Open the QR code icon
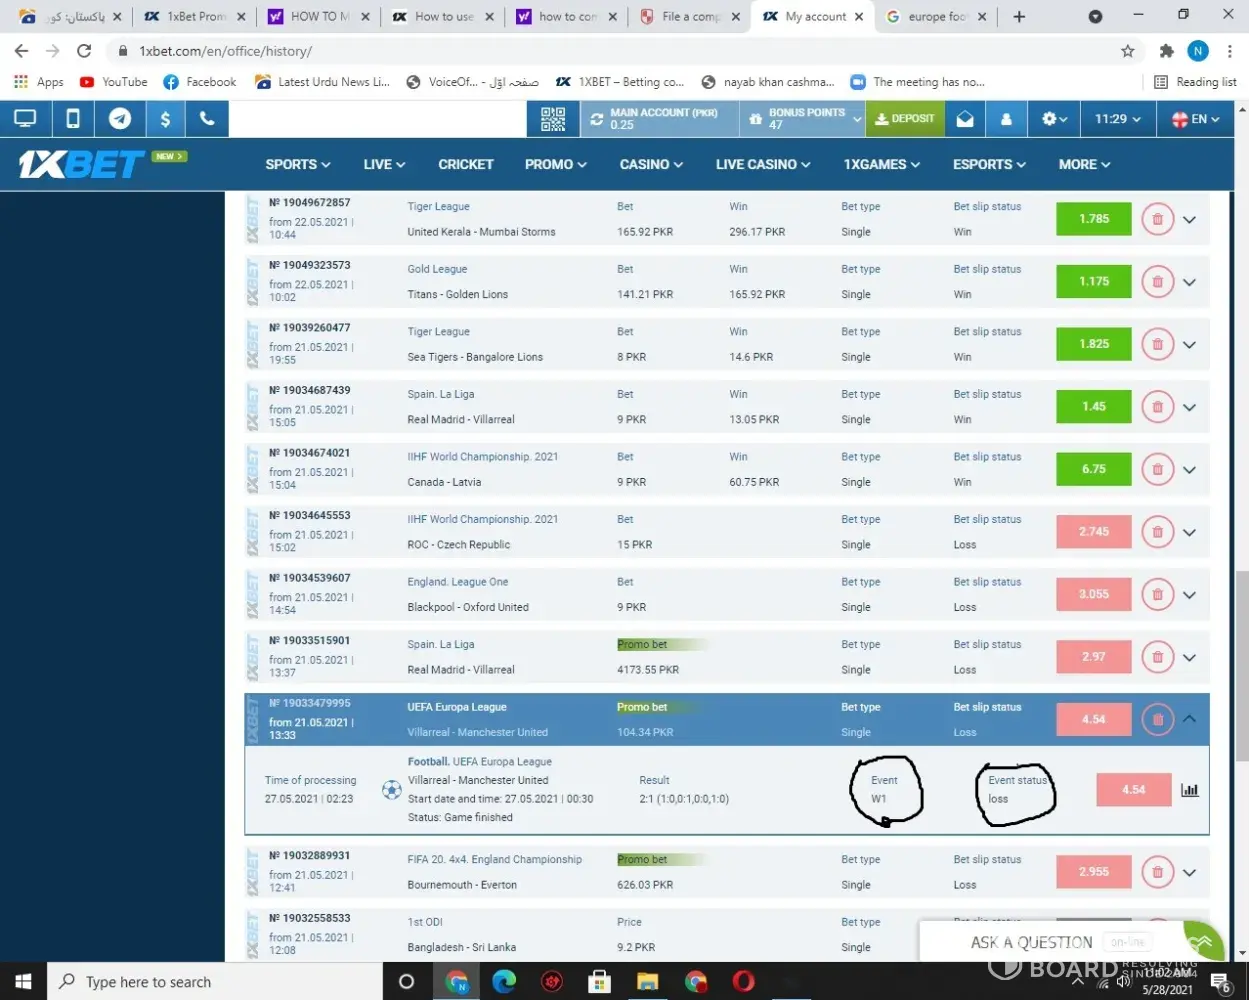This screenshot has width=1249, height=1000. 553,119
